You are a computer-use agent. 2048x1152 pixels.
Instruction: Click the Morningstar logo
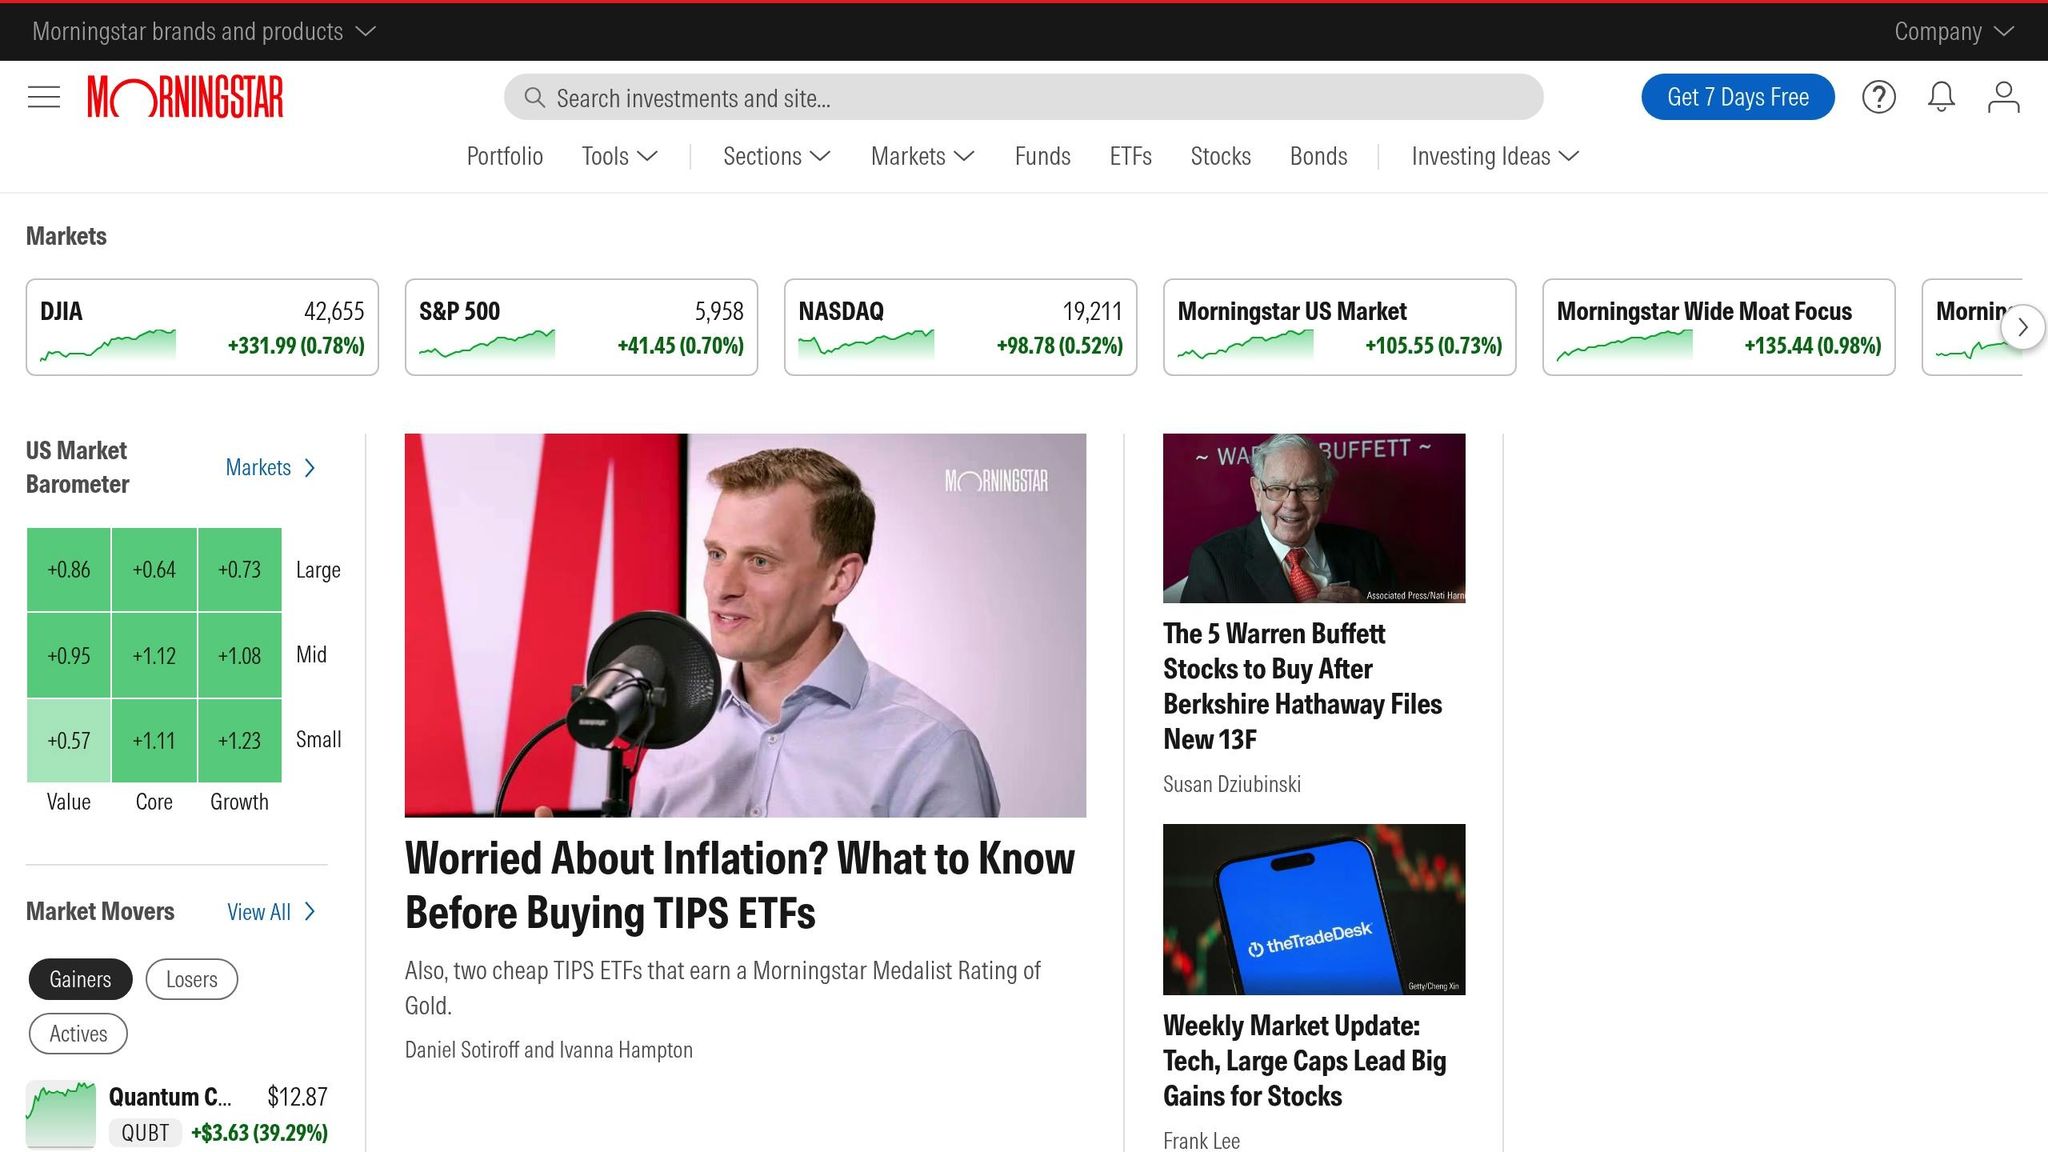[185, 97]
